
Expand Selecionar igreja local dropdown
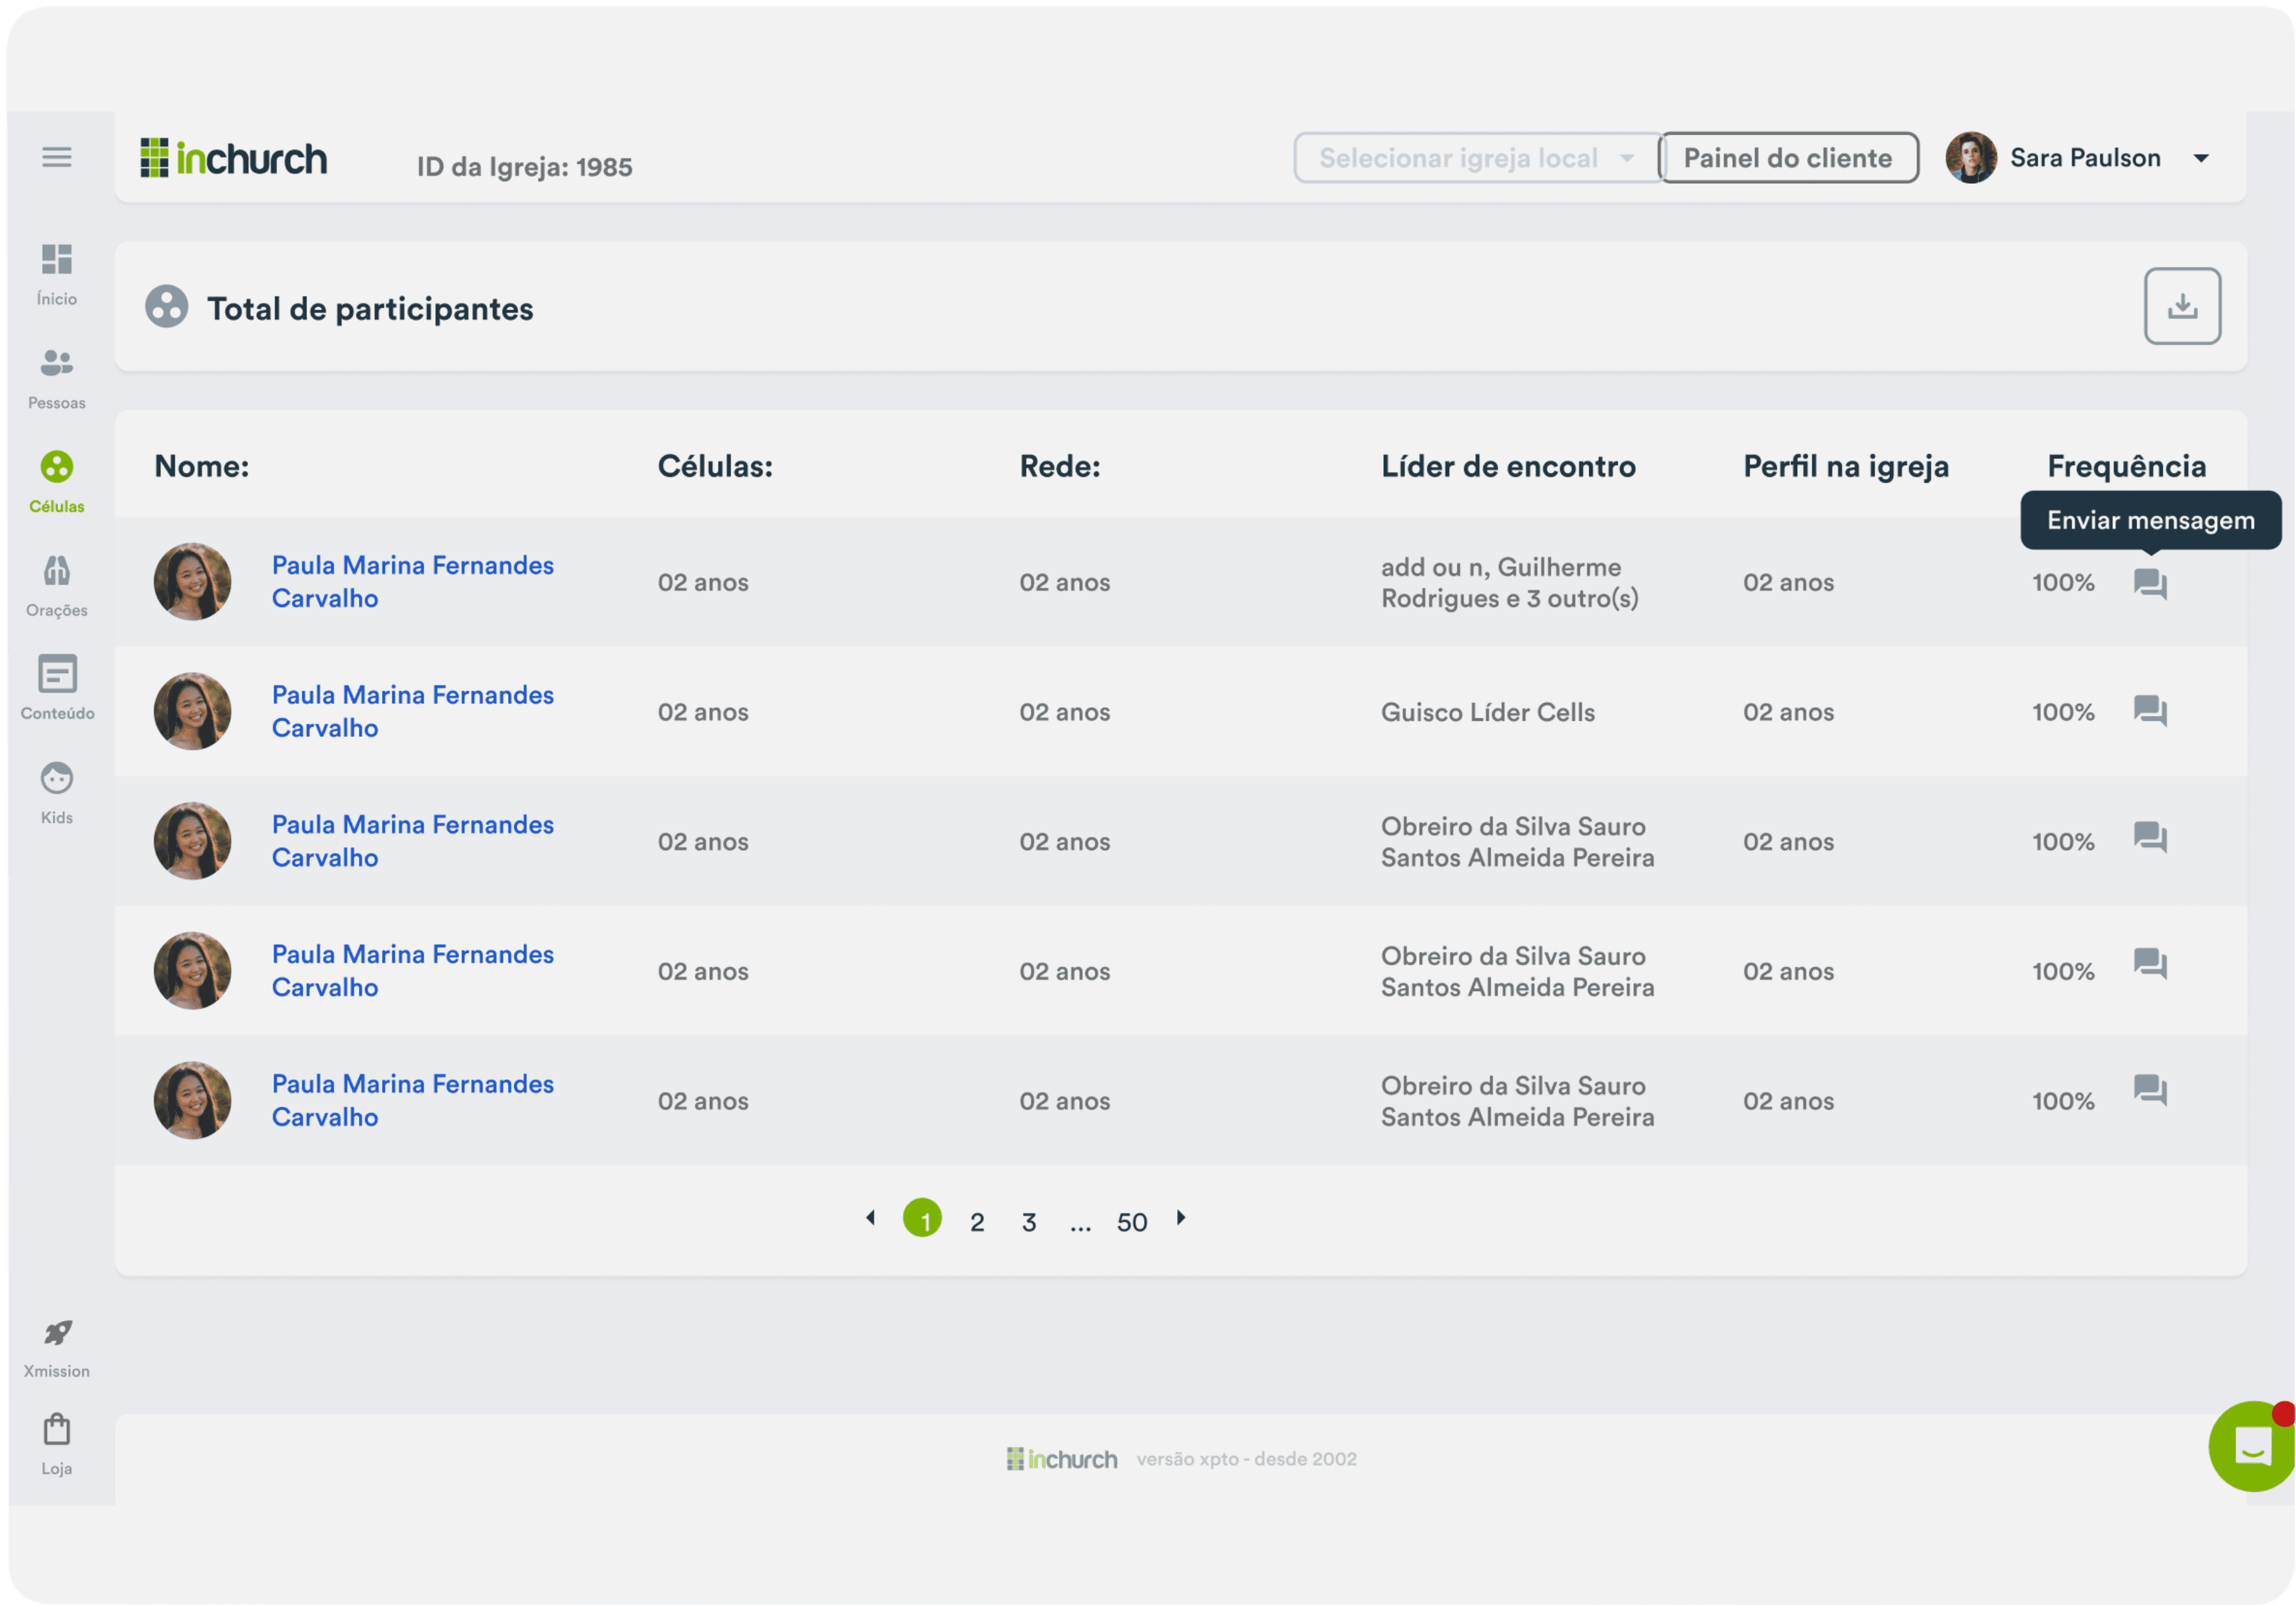pos(1476,158)
